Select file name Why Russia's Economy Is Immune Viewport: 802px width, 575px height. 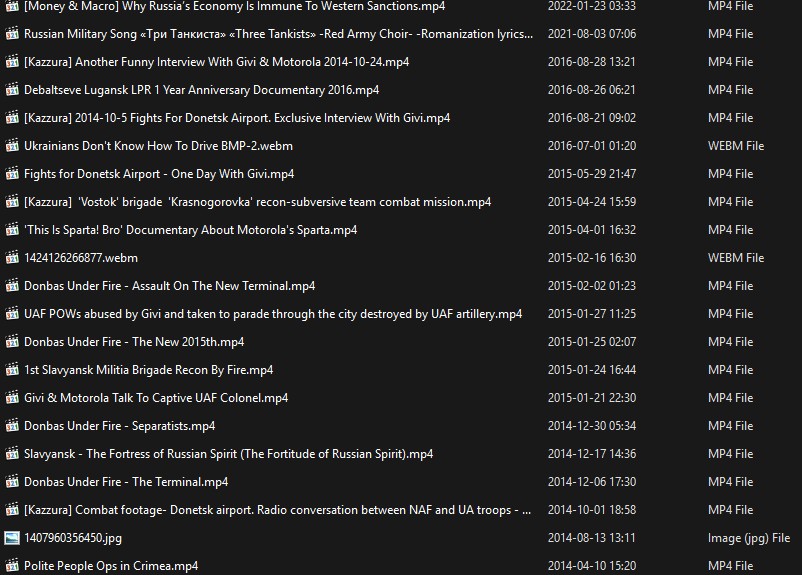pos(235,6)
